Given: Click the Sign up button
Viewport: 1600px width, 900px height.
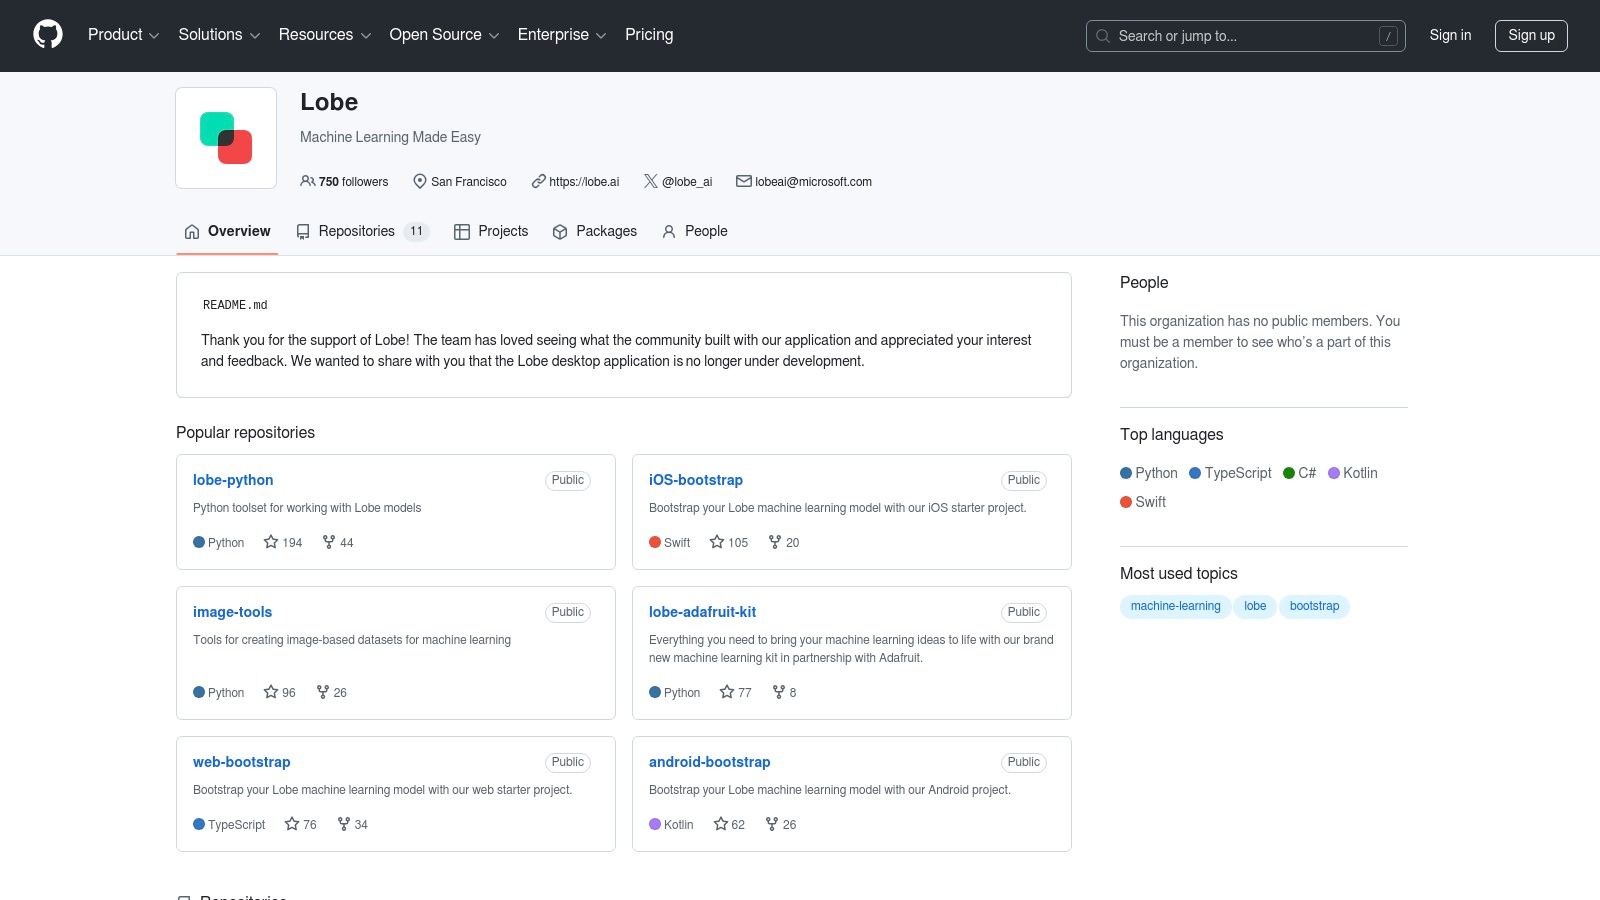Looking at the screenshot, I should (1531, 35).
